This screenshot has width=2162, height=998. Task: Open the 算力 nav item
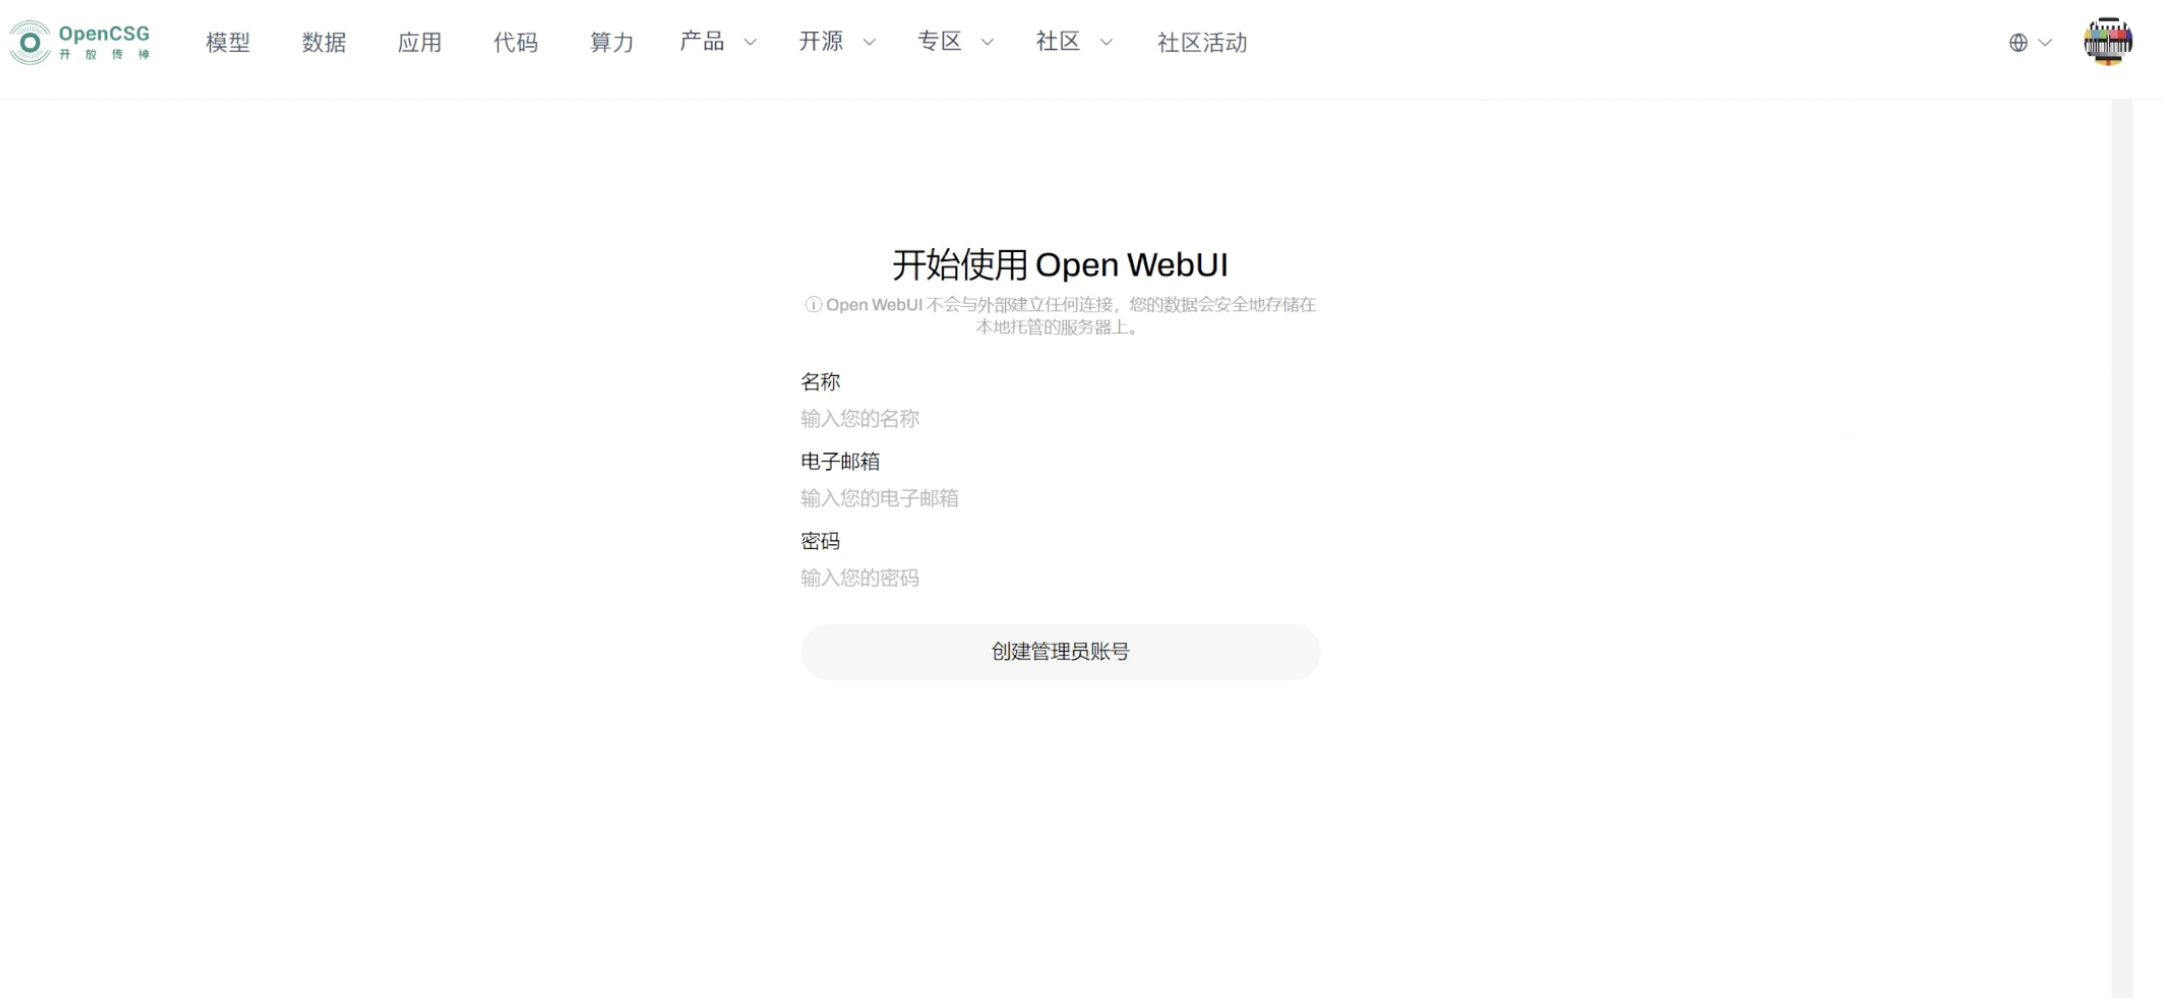(612, 42)
